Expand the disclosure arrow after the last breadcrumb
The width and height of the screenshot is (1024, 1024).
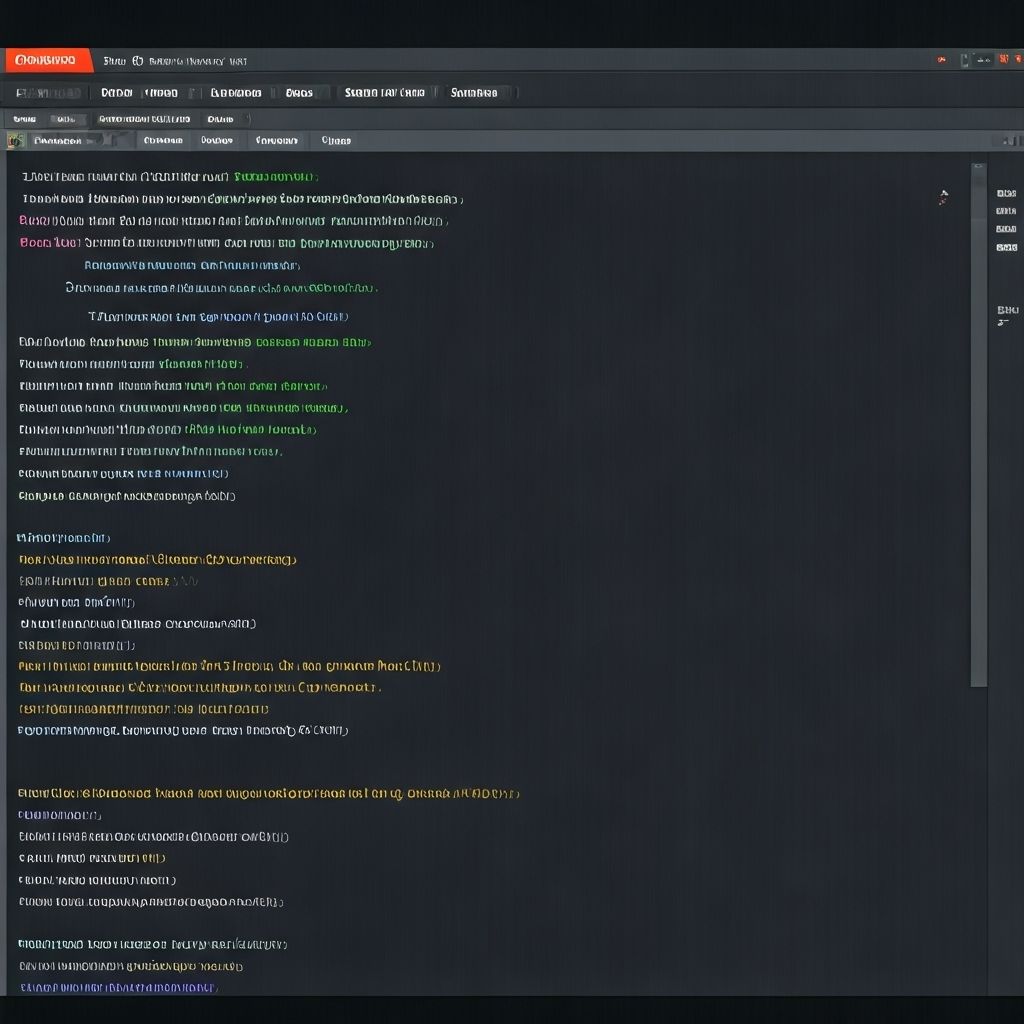pyautogui.click(x=246, y=118)
